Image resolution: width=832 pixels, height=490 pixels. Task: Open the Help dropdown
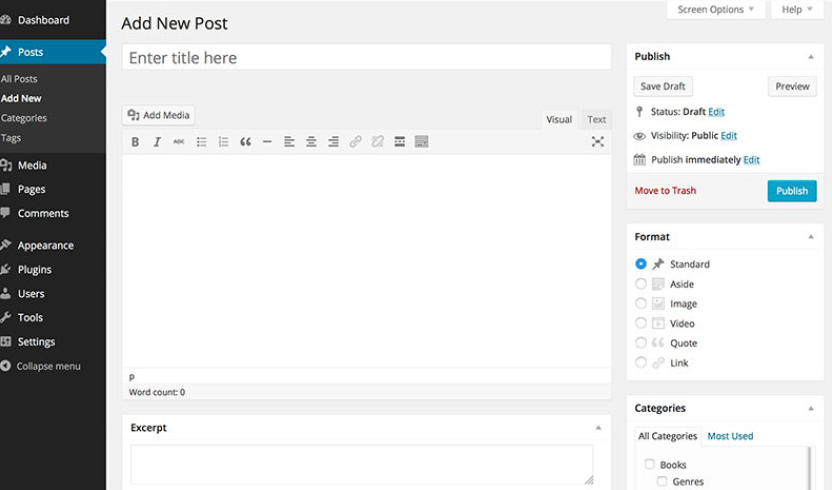(797, 10)
